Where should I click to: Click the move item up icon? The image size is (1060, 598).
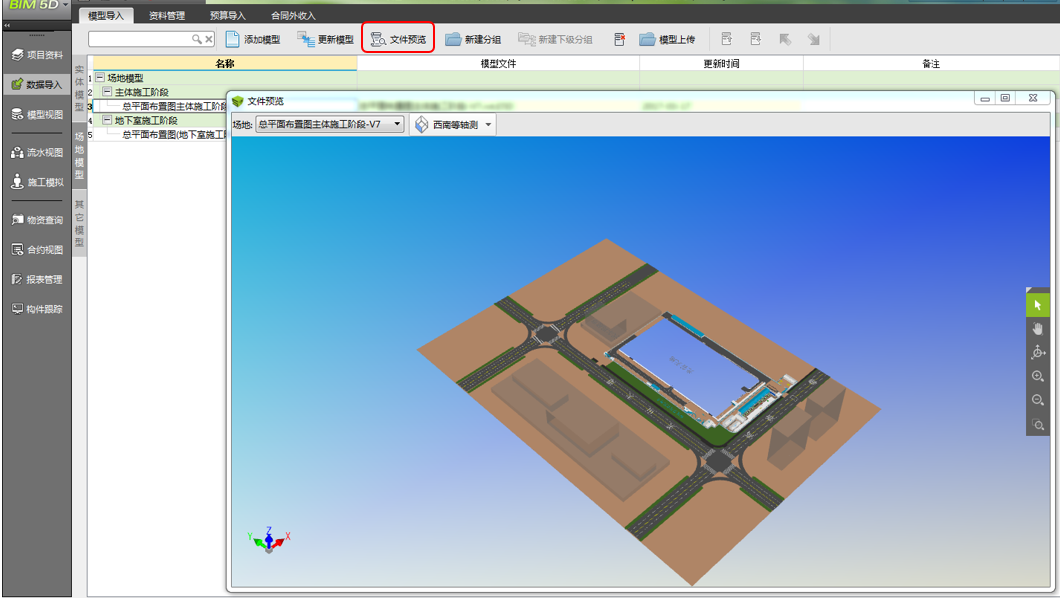click(x=727, y=39)
